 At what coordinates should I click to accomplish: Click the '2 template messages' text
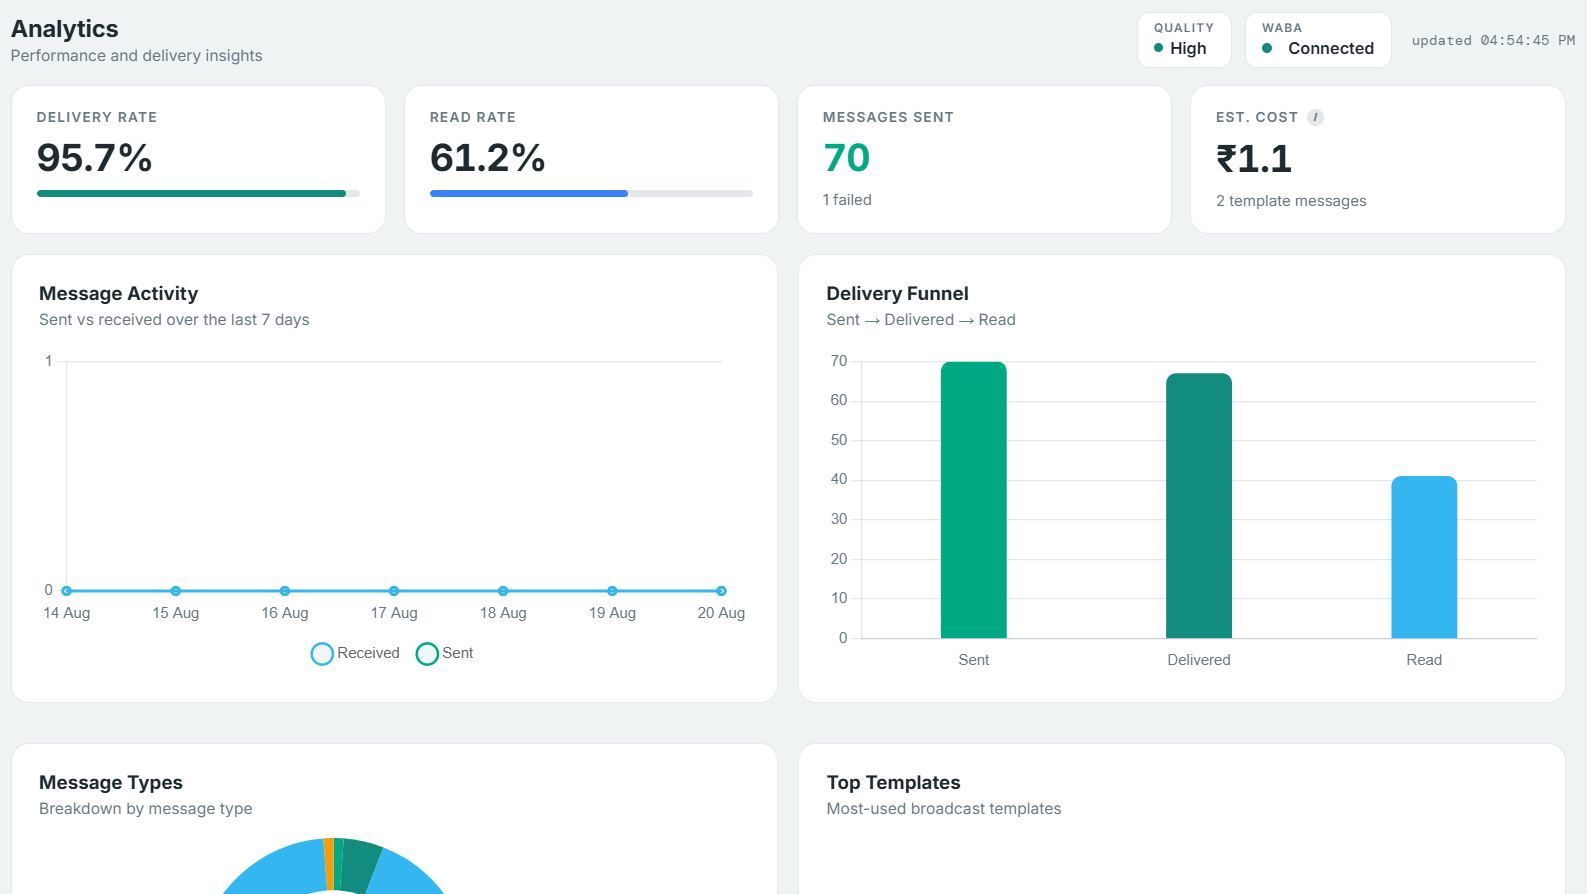(1291, 201)
